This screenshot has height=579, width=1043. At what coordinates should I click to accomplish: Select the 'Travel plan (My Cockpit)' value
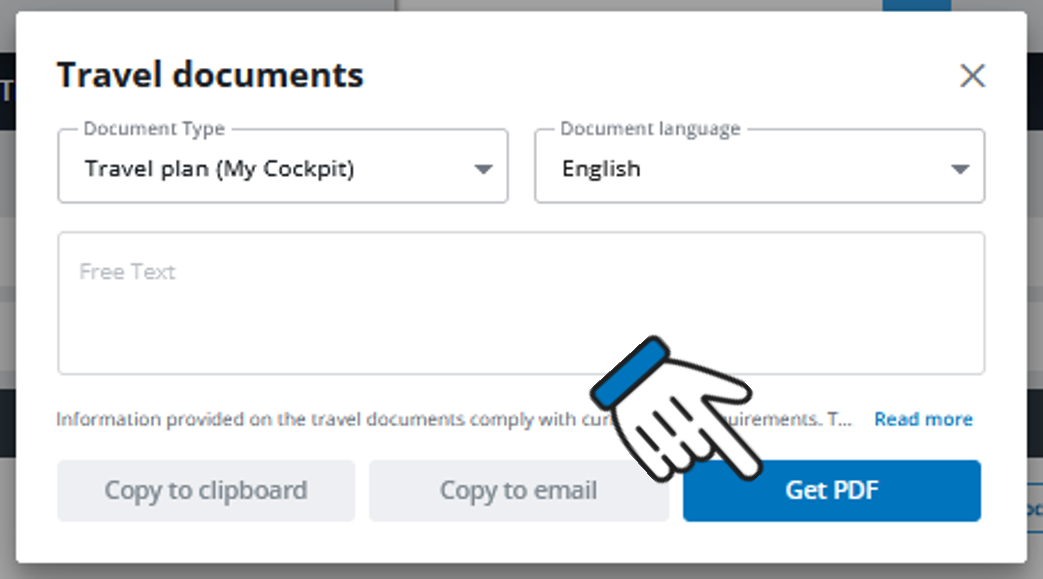[219, 168]
